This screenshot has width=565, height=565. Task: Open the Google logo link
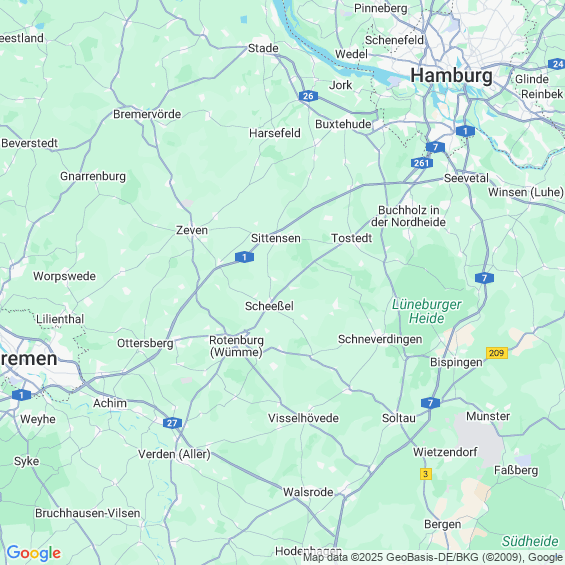(34, 553)
